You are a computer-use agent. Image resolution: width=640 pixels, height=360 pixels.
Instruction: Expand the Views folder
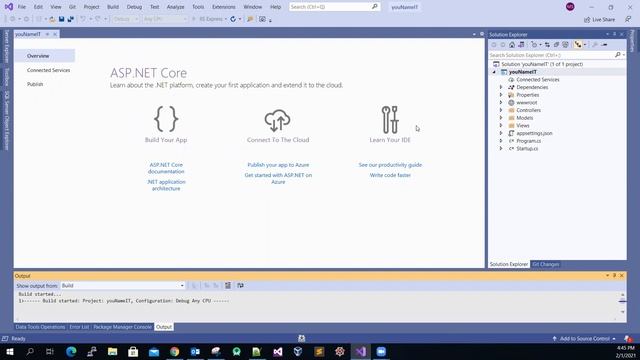click(501, 125)
